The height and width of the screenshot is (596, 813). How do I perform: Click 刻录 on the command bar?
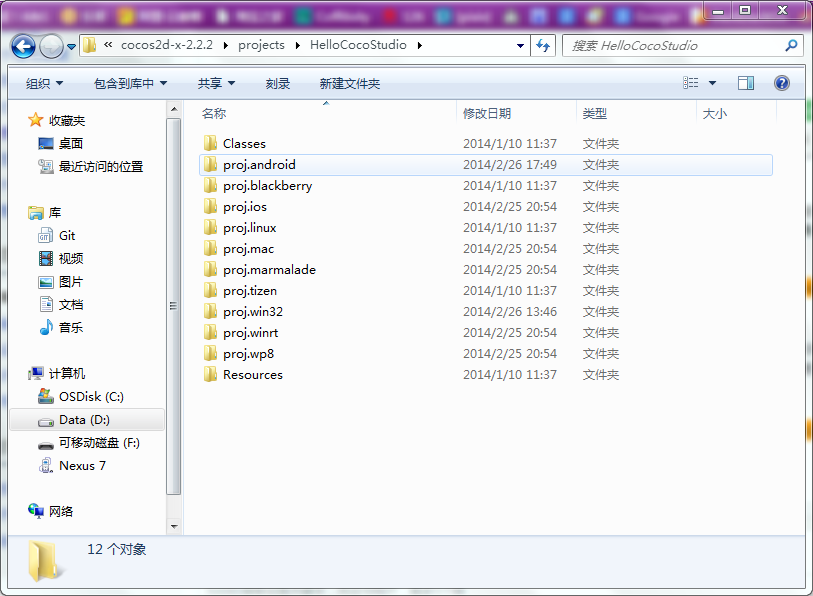click(278, 82)
